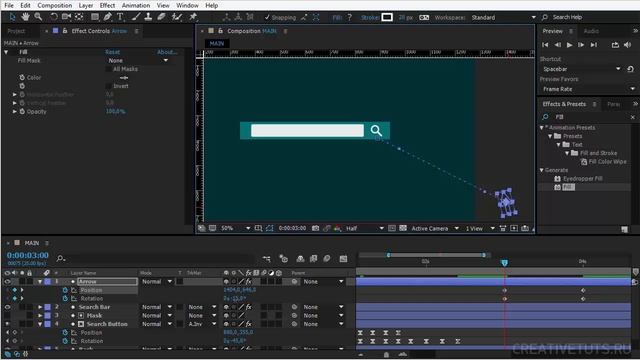Select the Unified Camera tool
The image size is (640, 360).
point(66,17)
